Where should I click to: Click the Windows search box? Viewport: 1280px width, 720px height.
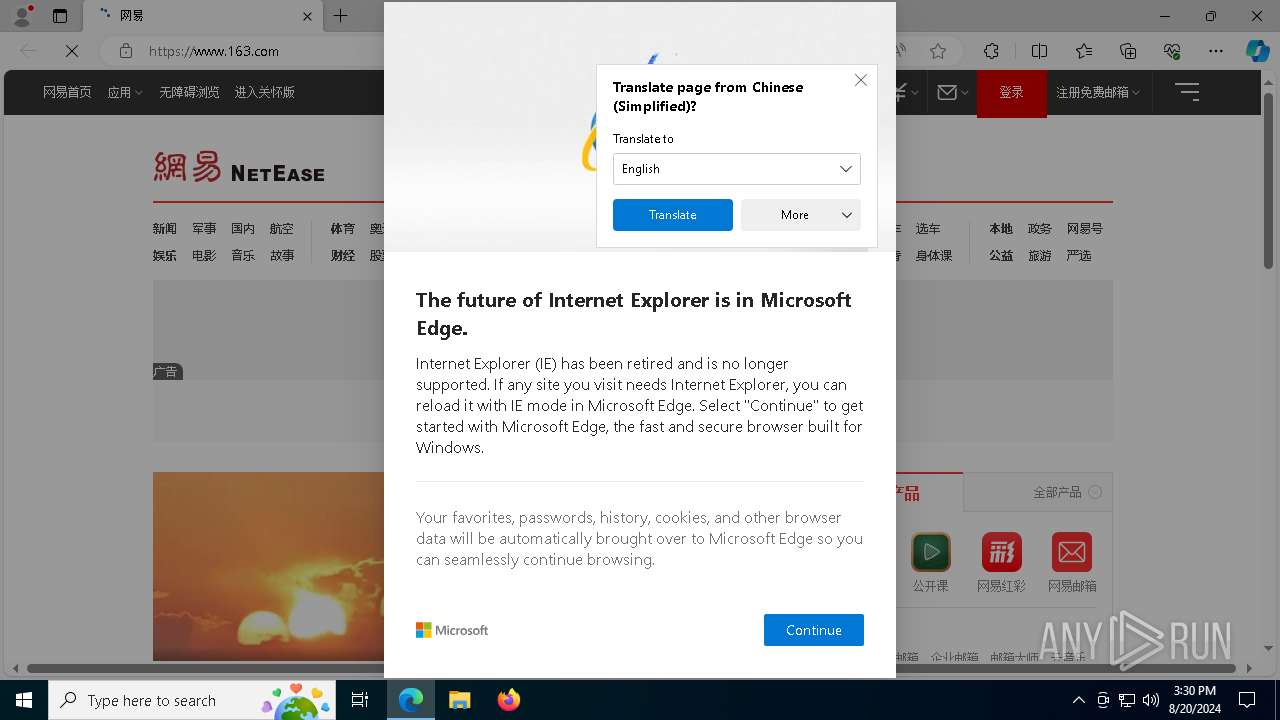(192, 700)
